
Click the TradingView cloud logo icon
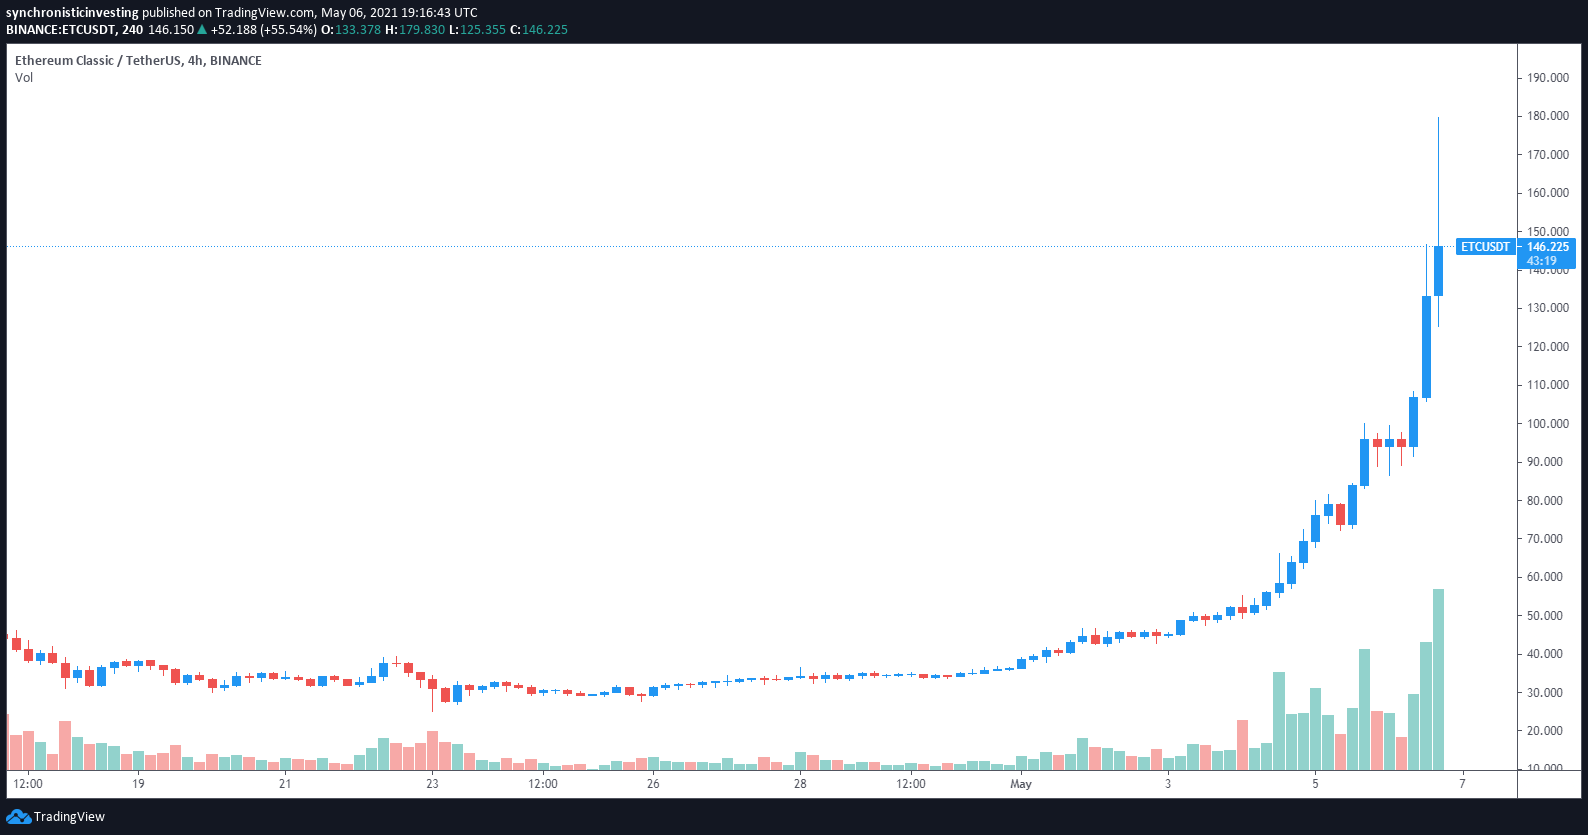(18, 817)
